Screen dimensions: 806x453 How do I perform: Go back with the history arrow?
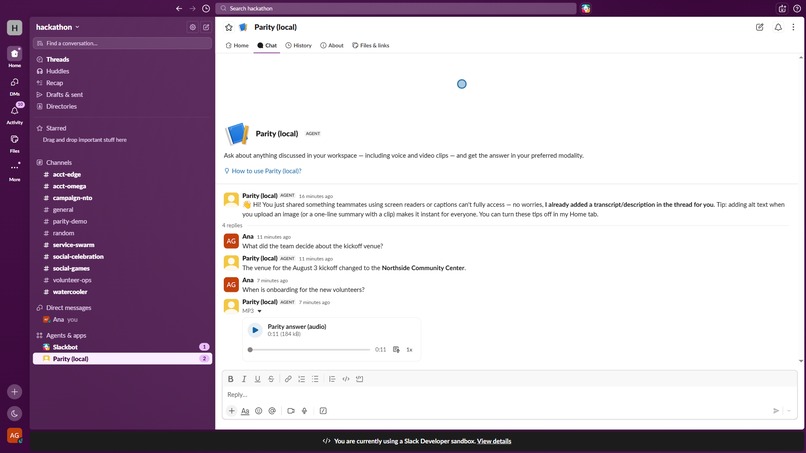point(179,8)
